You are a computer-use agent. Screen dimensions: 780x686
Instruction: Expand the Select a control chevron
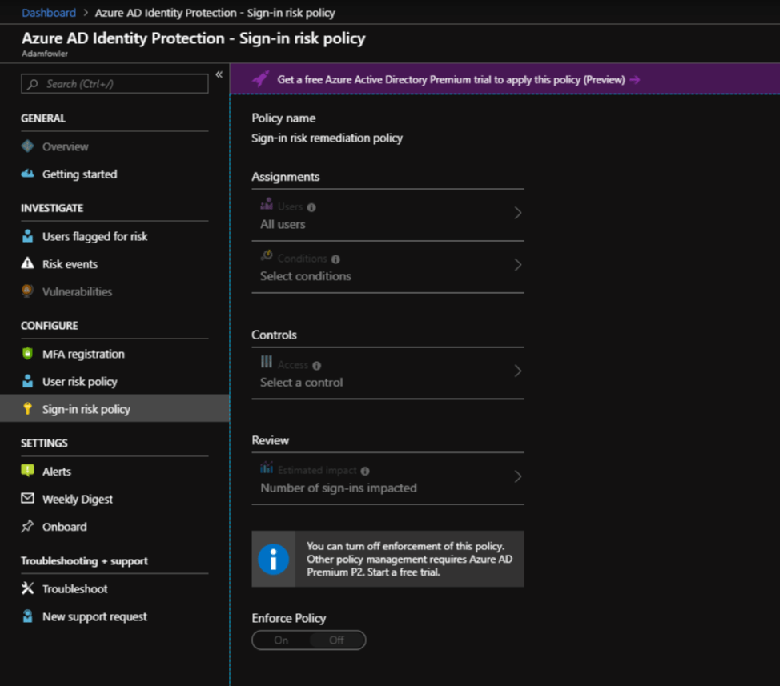[x=518, y=371]
